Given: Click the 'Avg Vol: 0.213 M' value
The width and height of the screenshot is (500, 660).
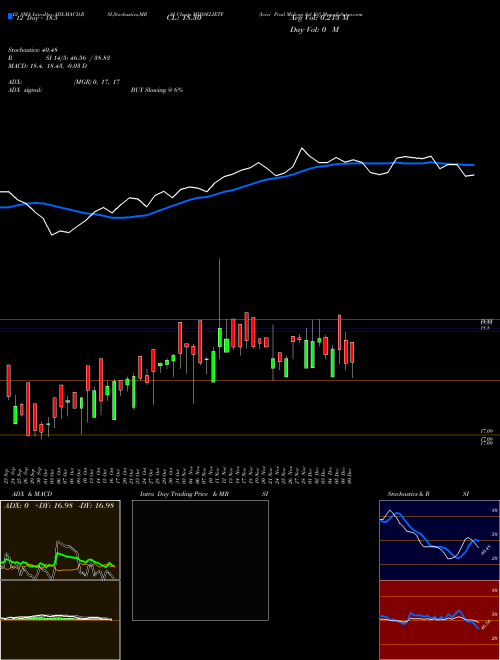Looking at the screenshot, I should tap(319, 18).
